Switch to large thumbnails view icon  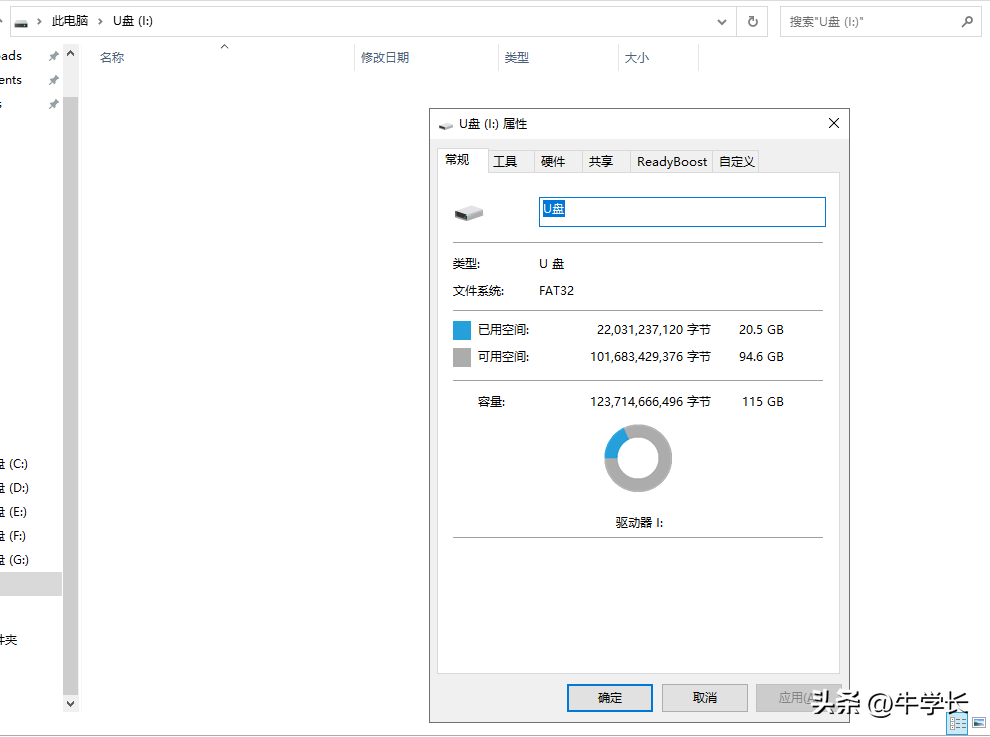coord(979,722)
